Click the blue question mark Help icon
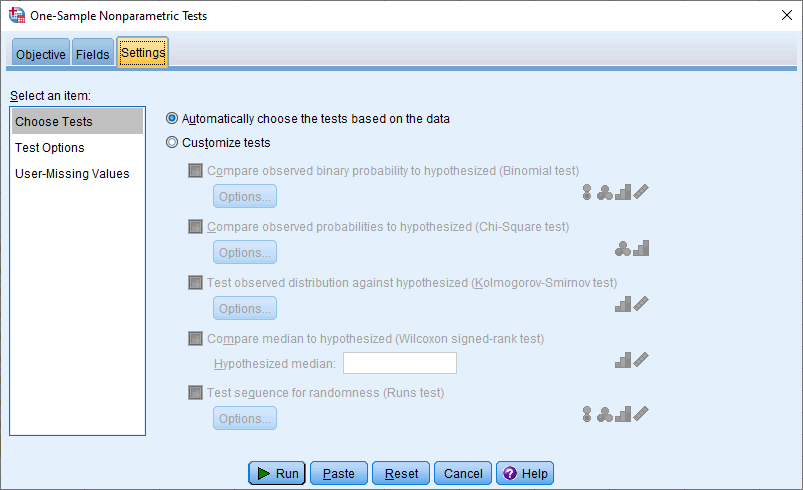The height and width of the screenshot is (490, 803). [508, 473]
